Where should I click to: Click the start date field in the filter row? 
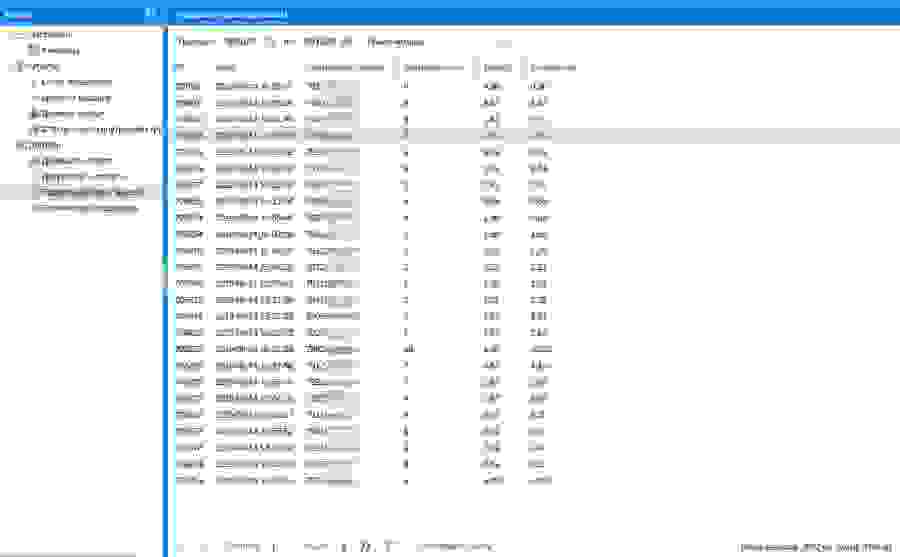[240, 42]
